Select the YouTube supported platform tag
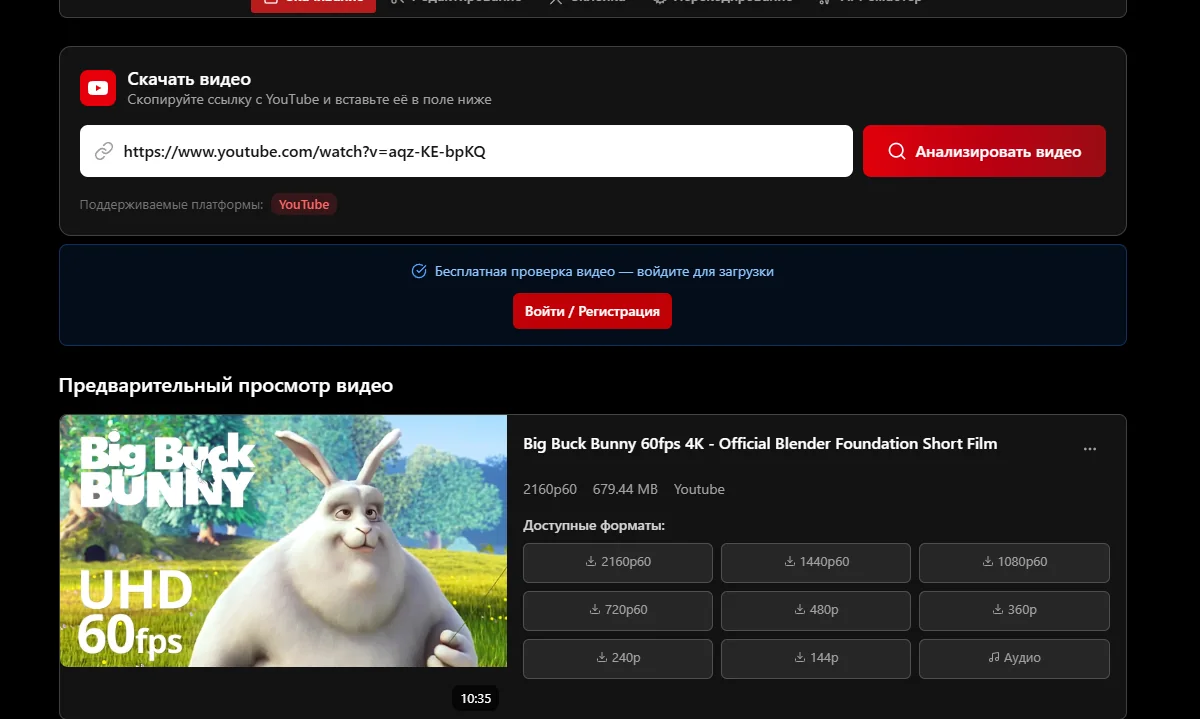 (x=304, y=204)
